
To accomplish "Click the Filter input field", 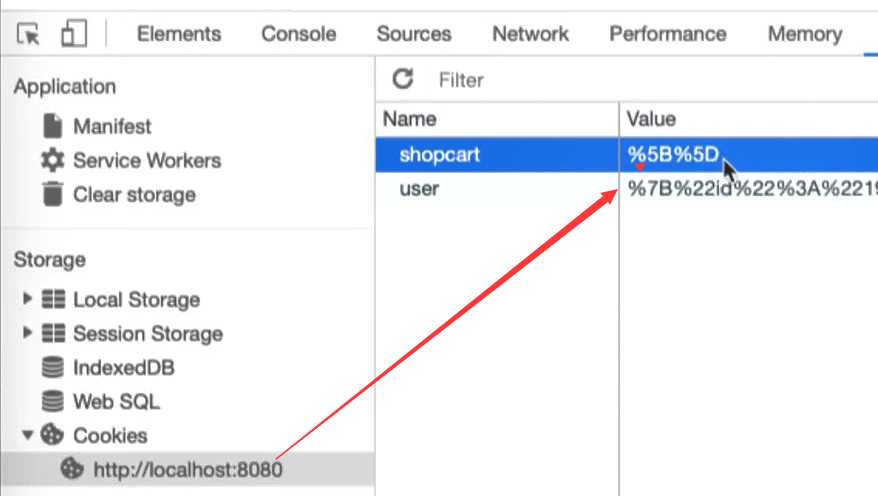I will [655, 80].
